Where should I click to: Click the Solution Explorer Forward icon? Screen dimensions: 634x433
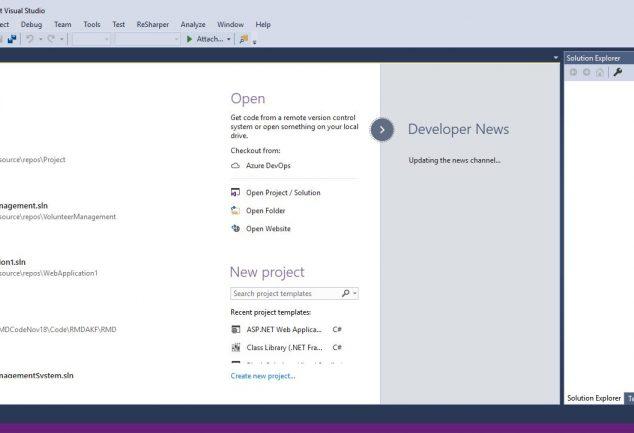(x=586, y=72)
